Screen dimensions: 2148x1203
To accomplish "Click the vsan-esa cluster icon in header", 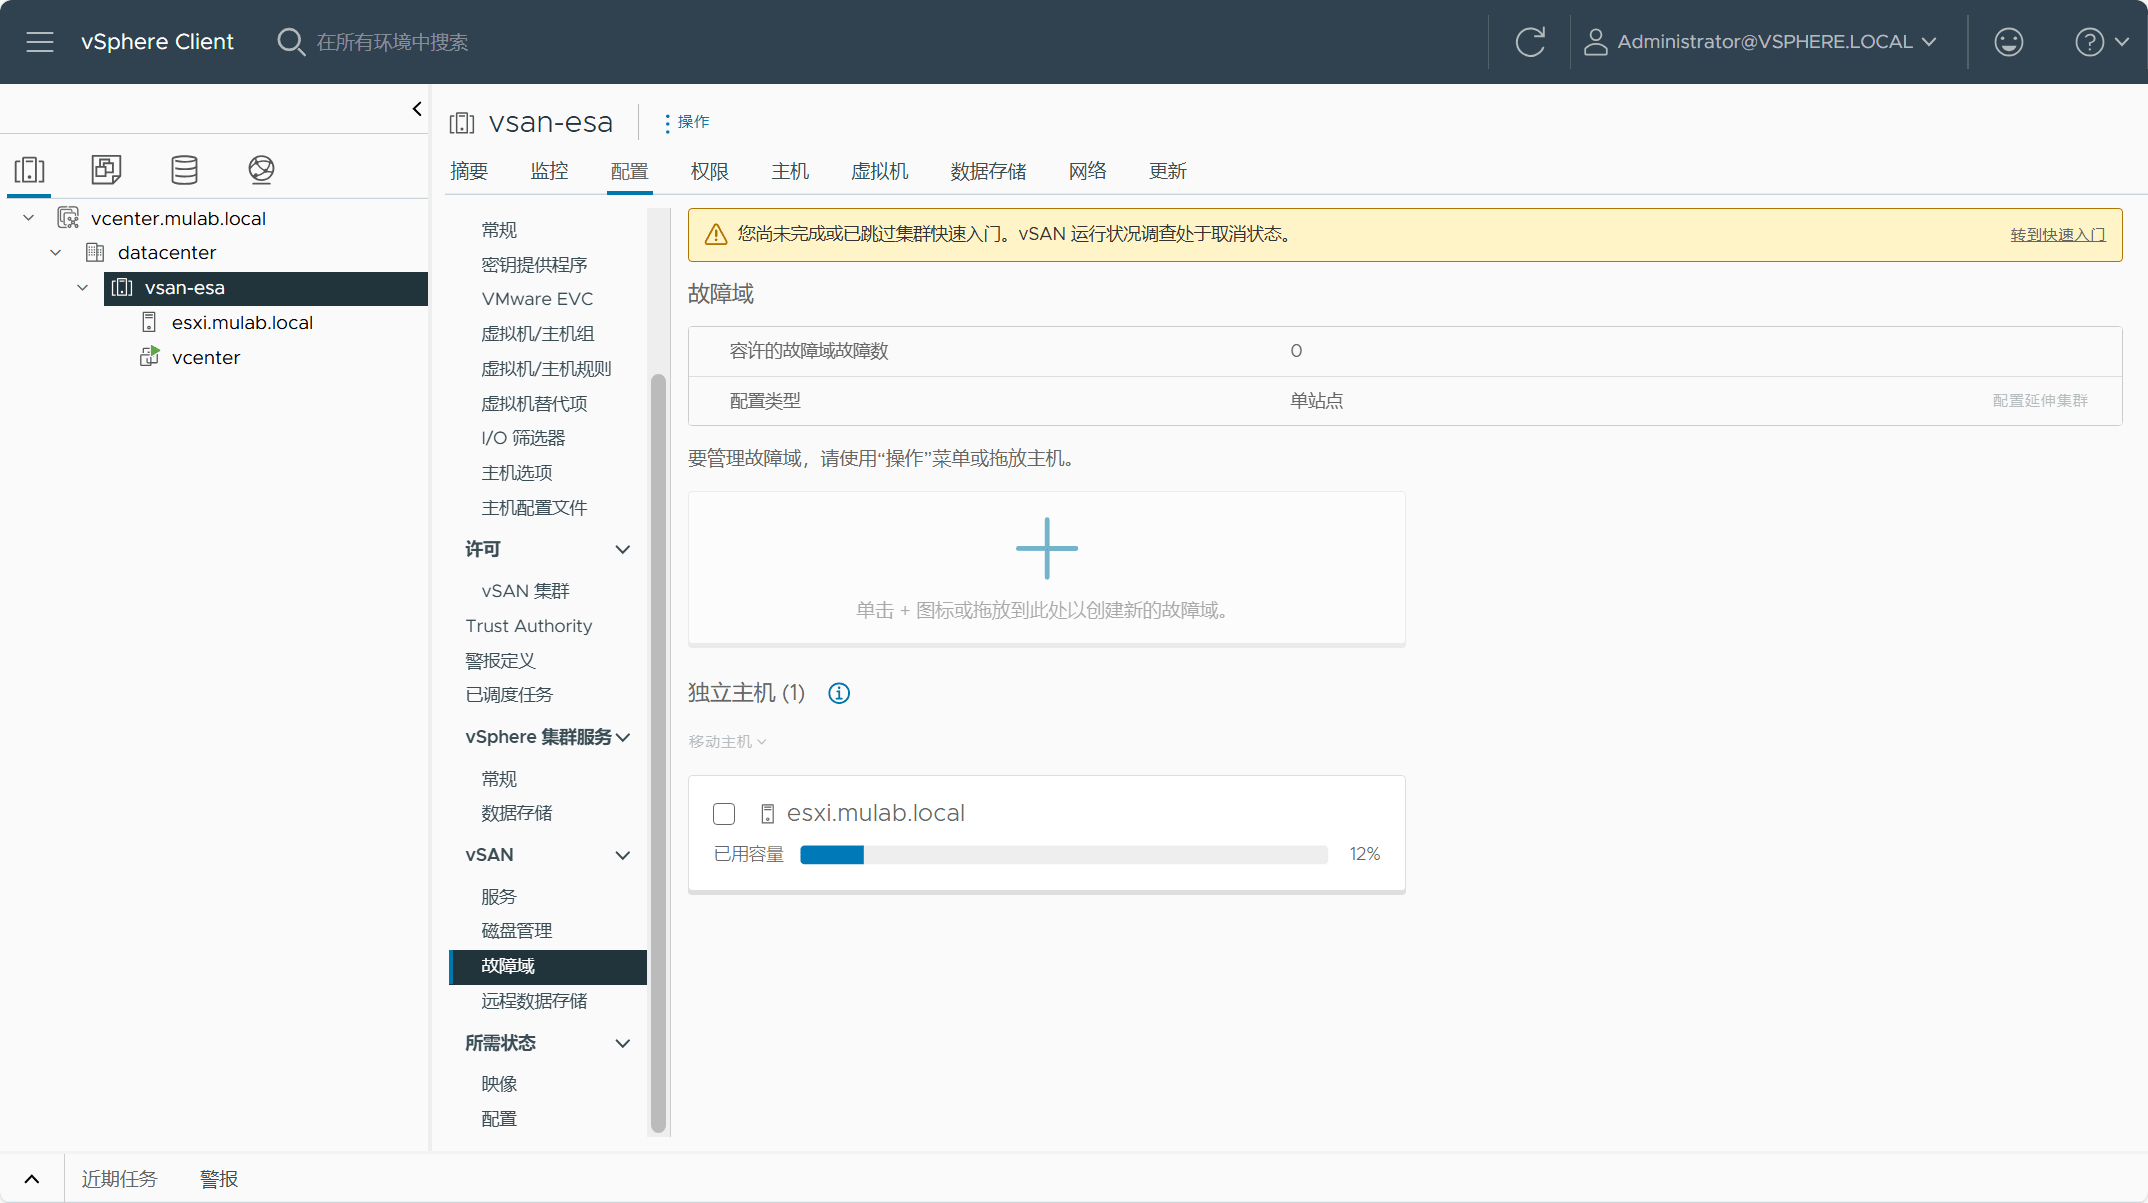I will [462, 123].
